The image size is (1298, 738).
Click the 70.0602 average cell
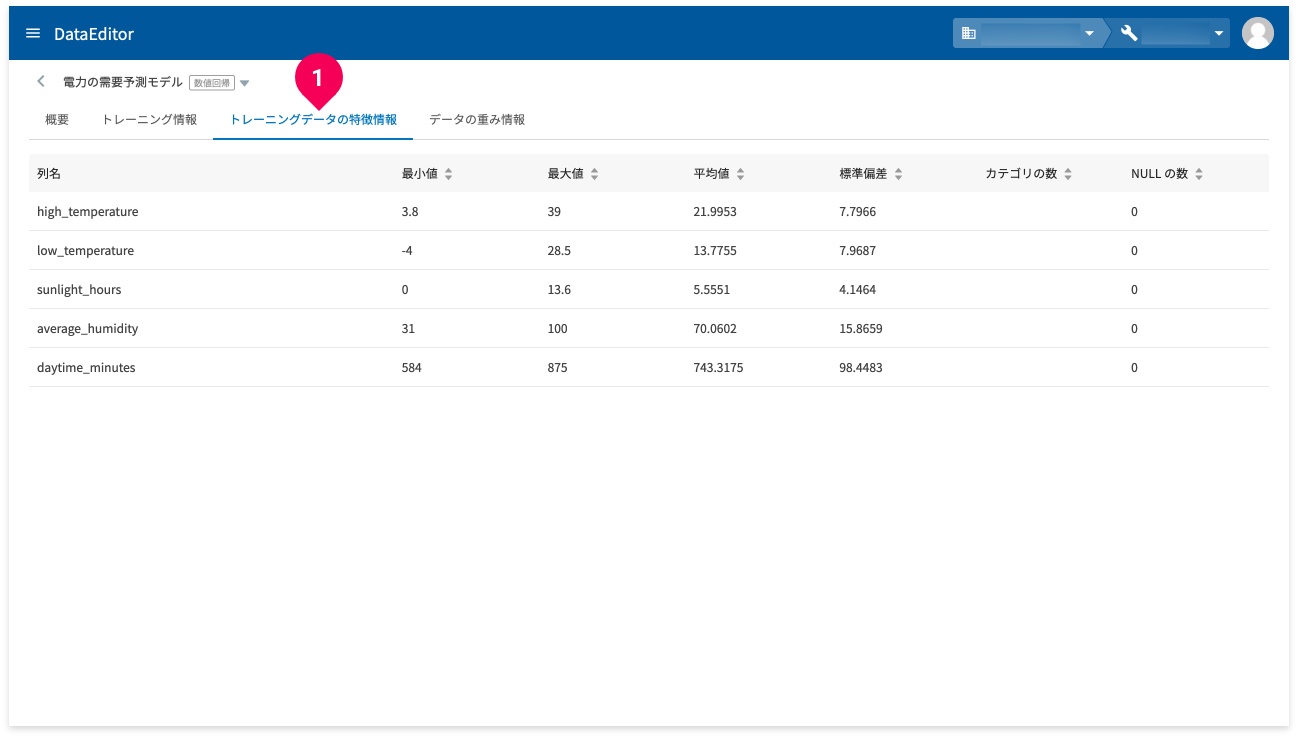[x=715, y=329]
